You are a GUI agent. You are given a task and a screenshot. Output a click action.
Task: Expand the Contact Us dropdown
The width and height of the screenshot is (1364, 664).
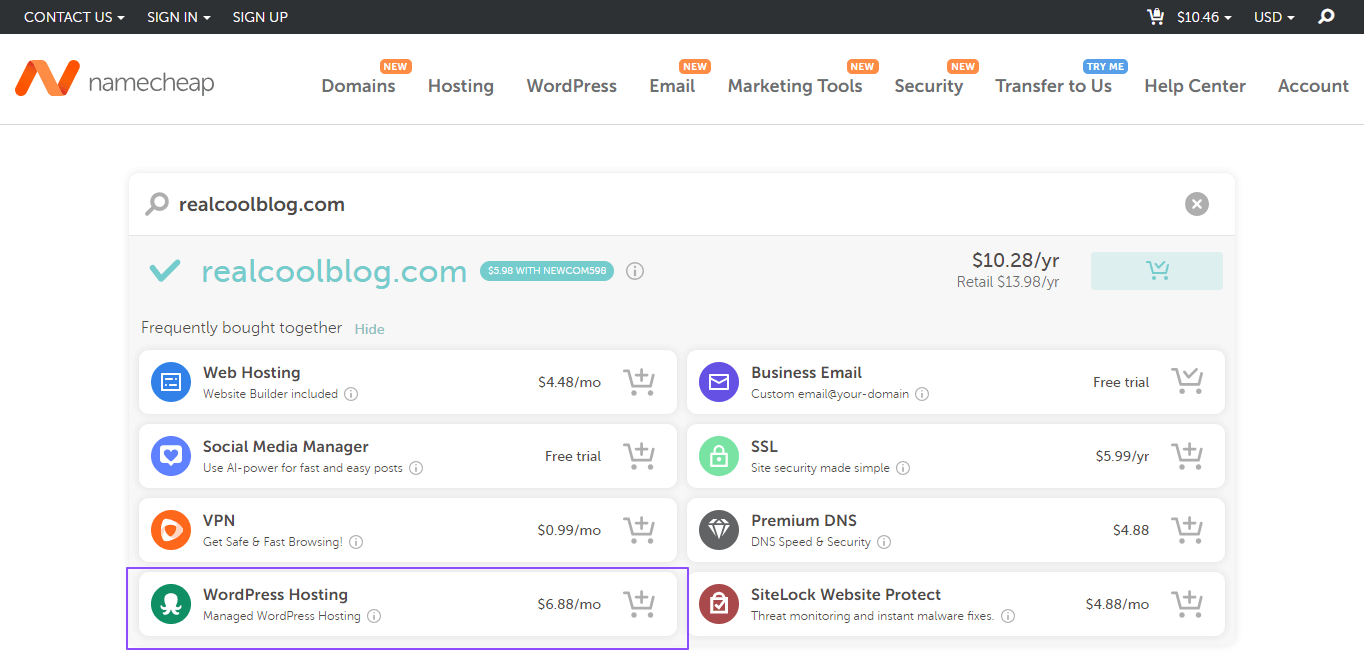74,17
